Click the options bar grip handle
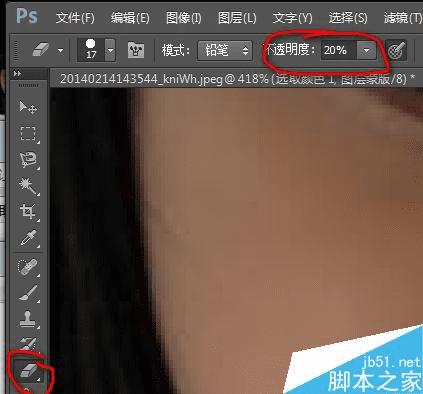 [17, 50]
